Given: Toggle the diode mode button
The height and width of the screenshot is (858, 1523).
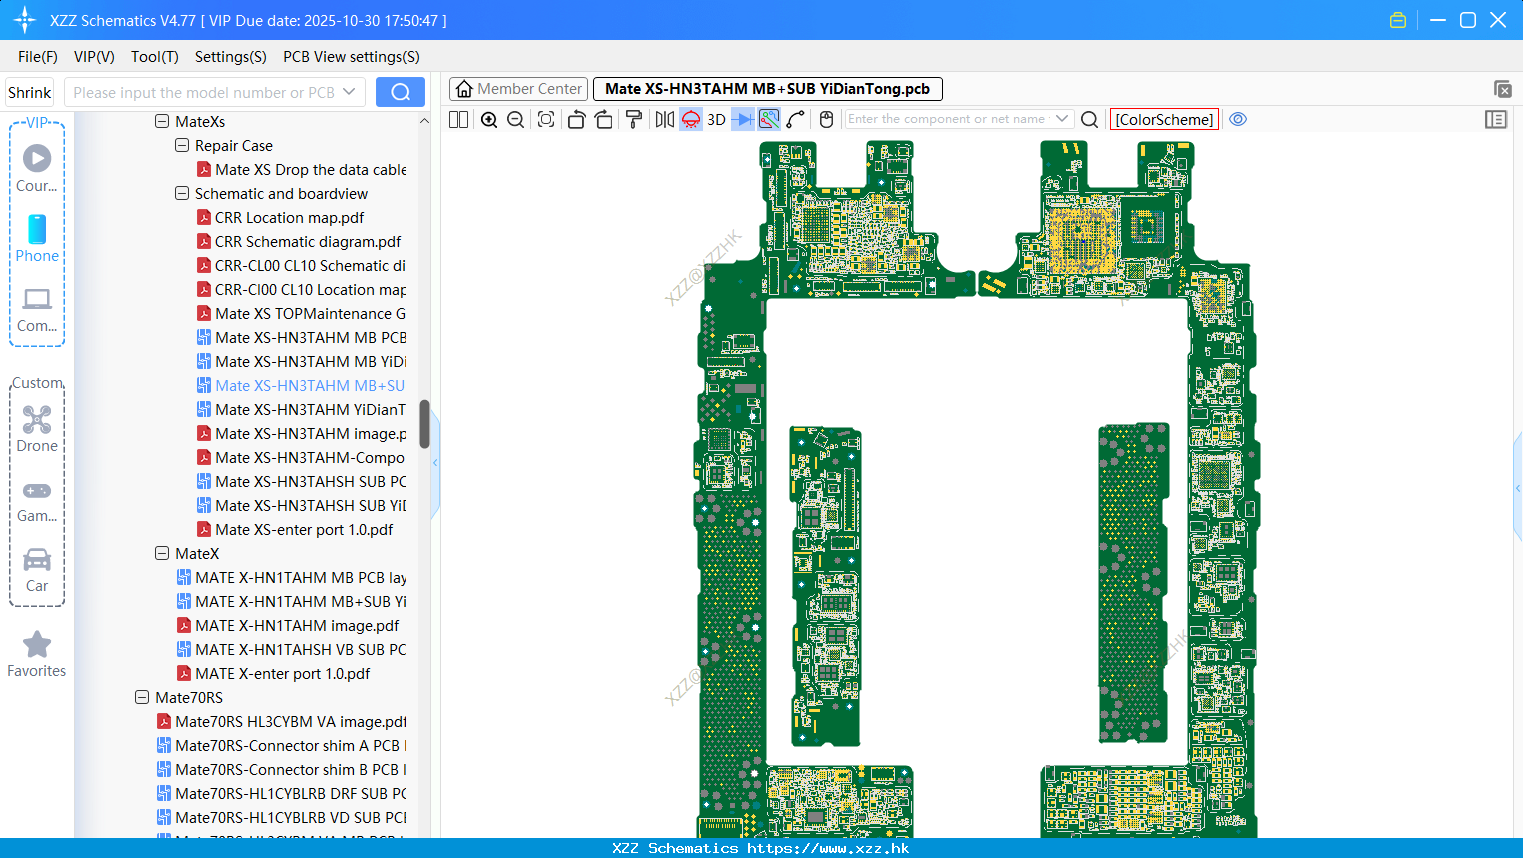Looking at the screenshot, I should pyautogui.click(x=743, y=119).
